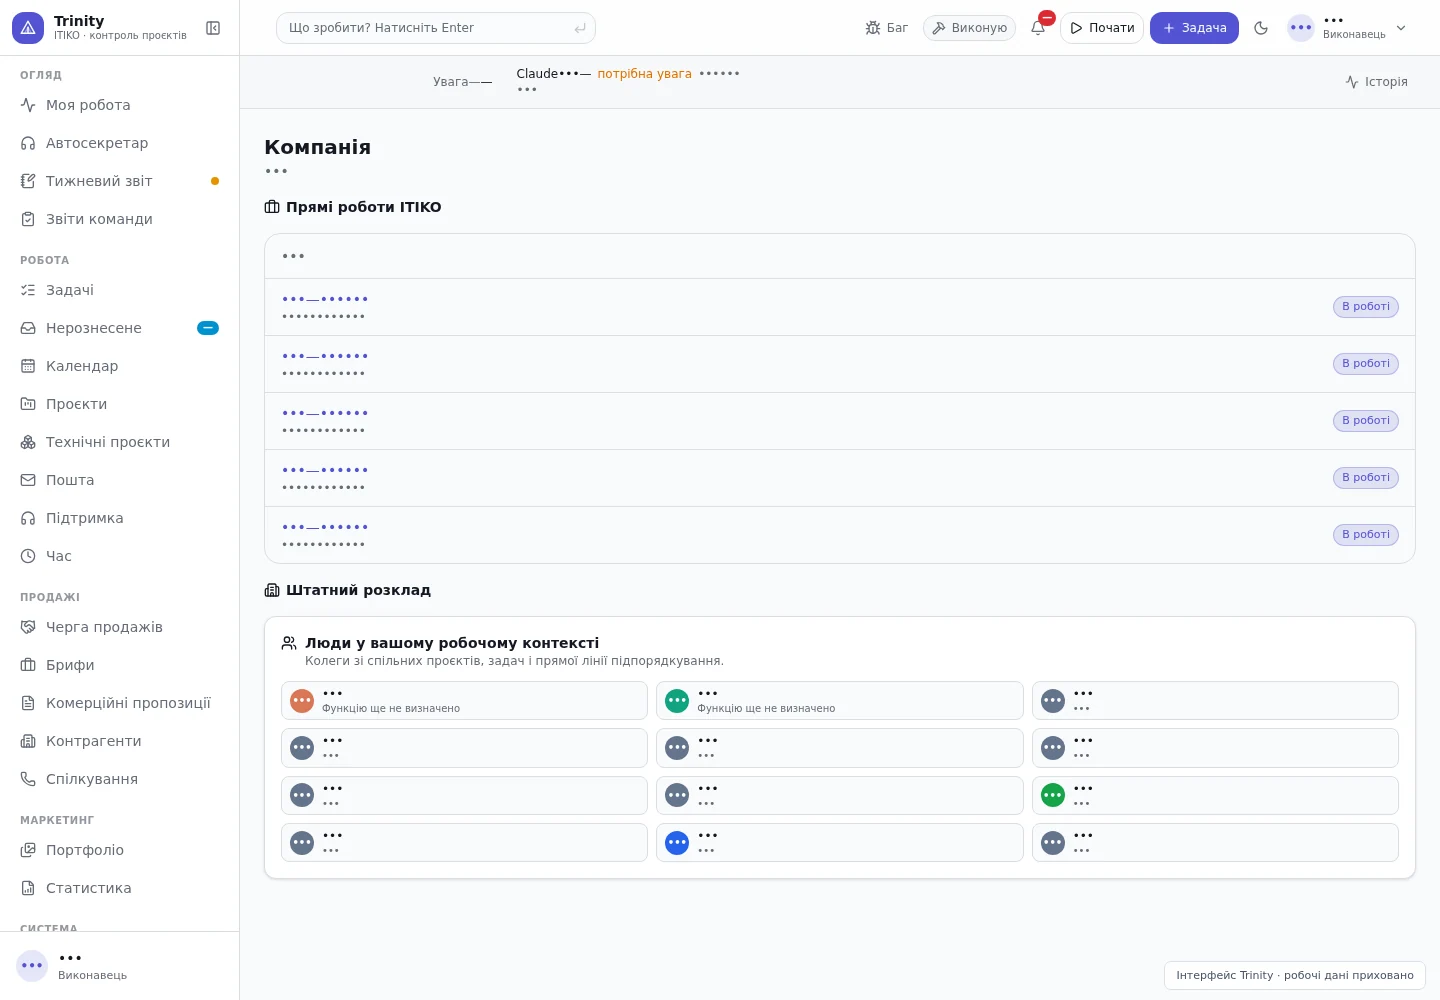Collapse the sidebar panel icon
Viewport: 1440px width, 1000px height.
[213, 28]
